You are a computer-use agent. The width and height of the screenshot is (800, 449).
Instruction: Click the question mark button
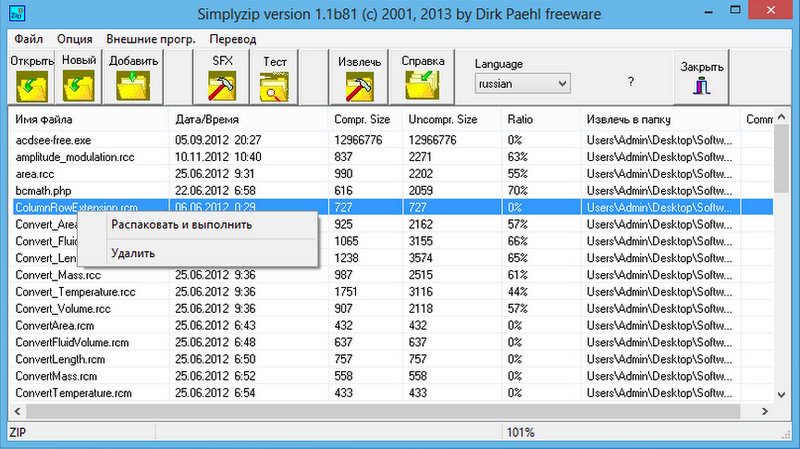coord(631,82)
